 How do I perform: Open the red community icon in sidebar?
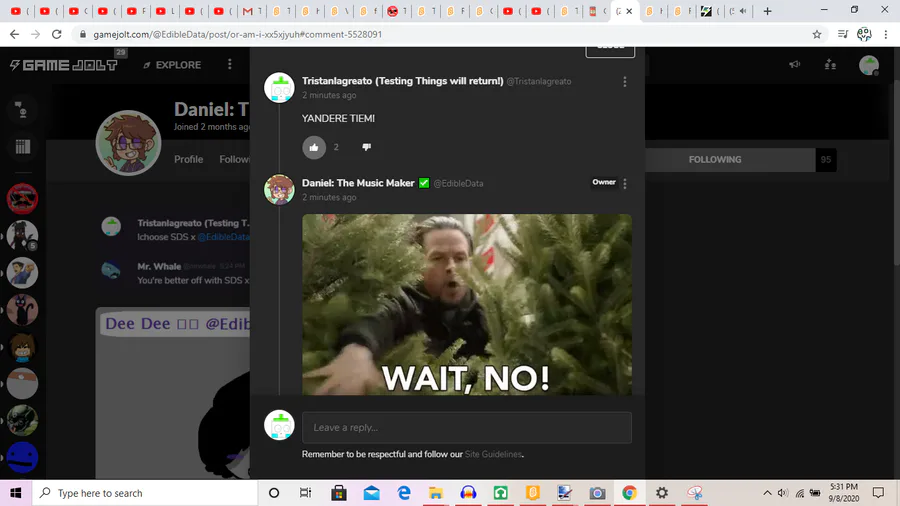click(22, 198)
